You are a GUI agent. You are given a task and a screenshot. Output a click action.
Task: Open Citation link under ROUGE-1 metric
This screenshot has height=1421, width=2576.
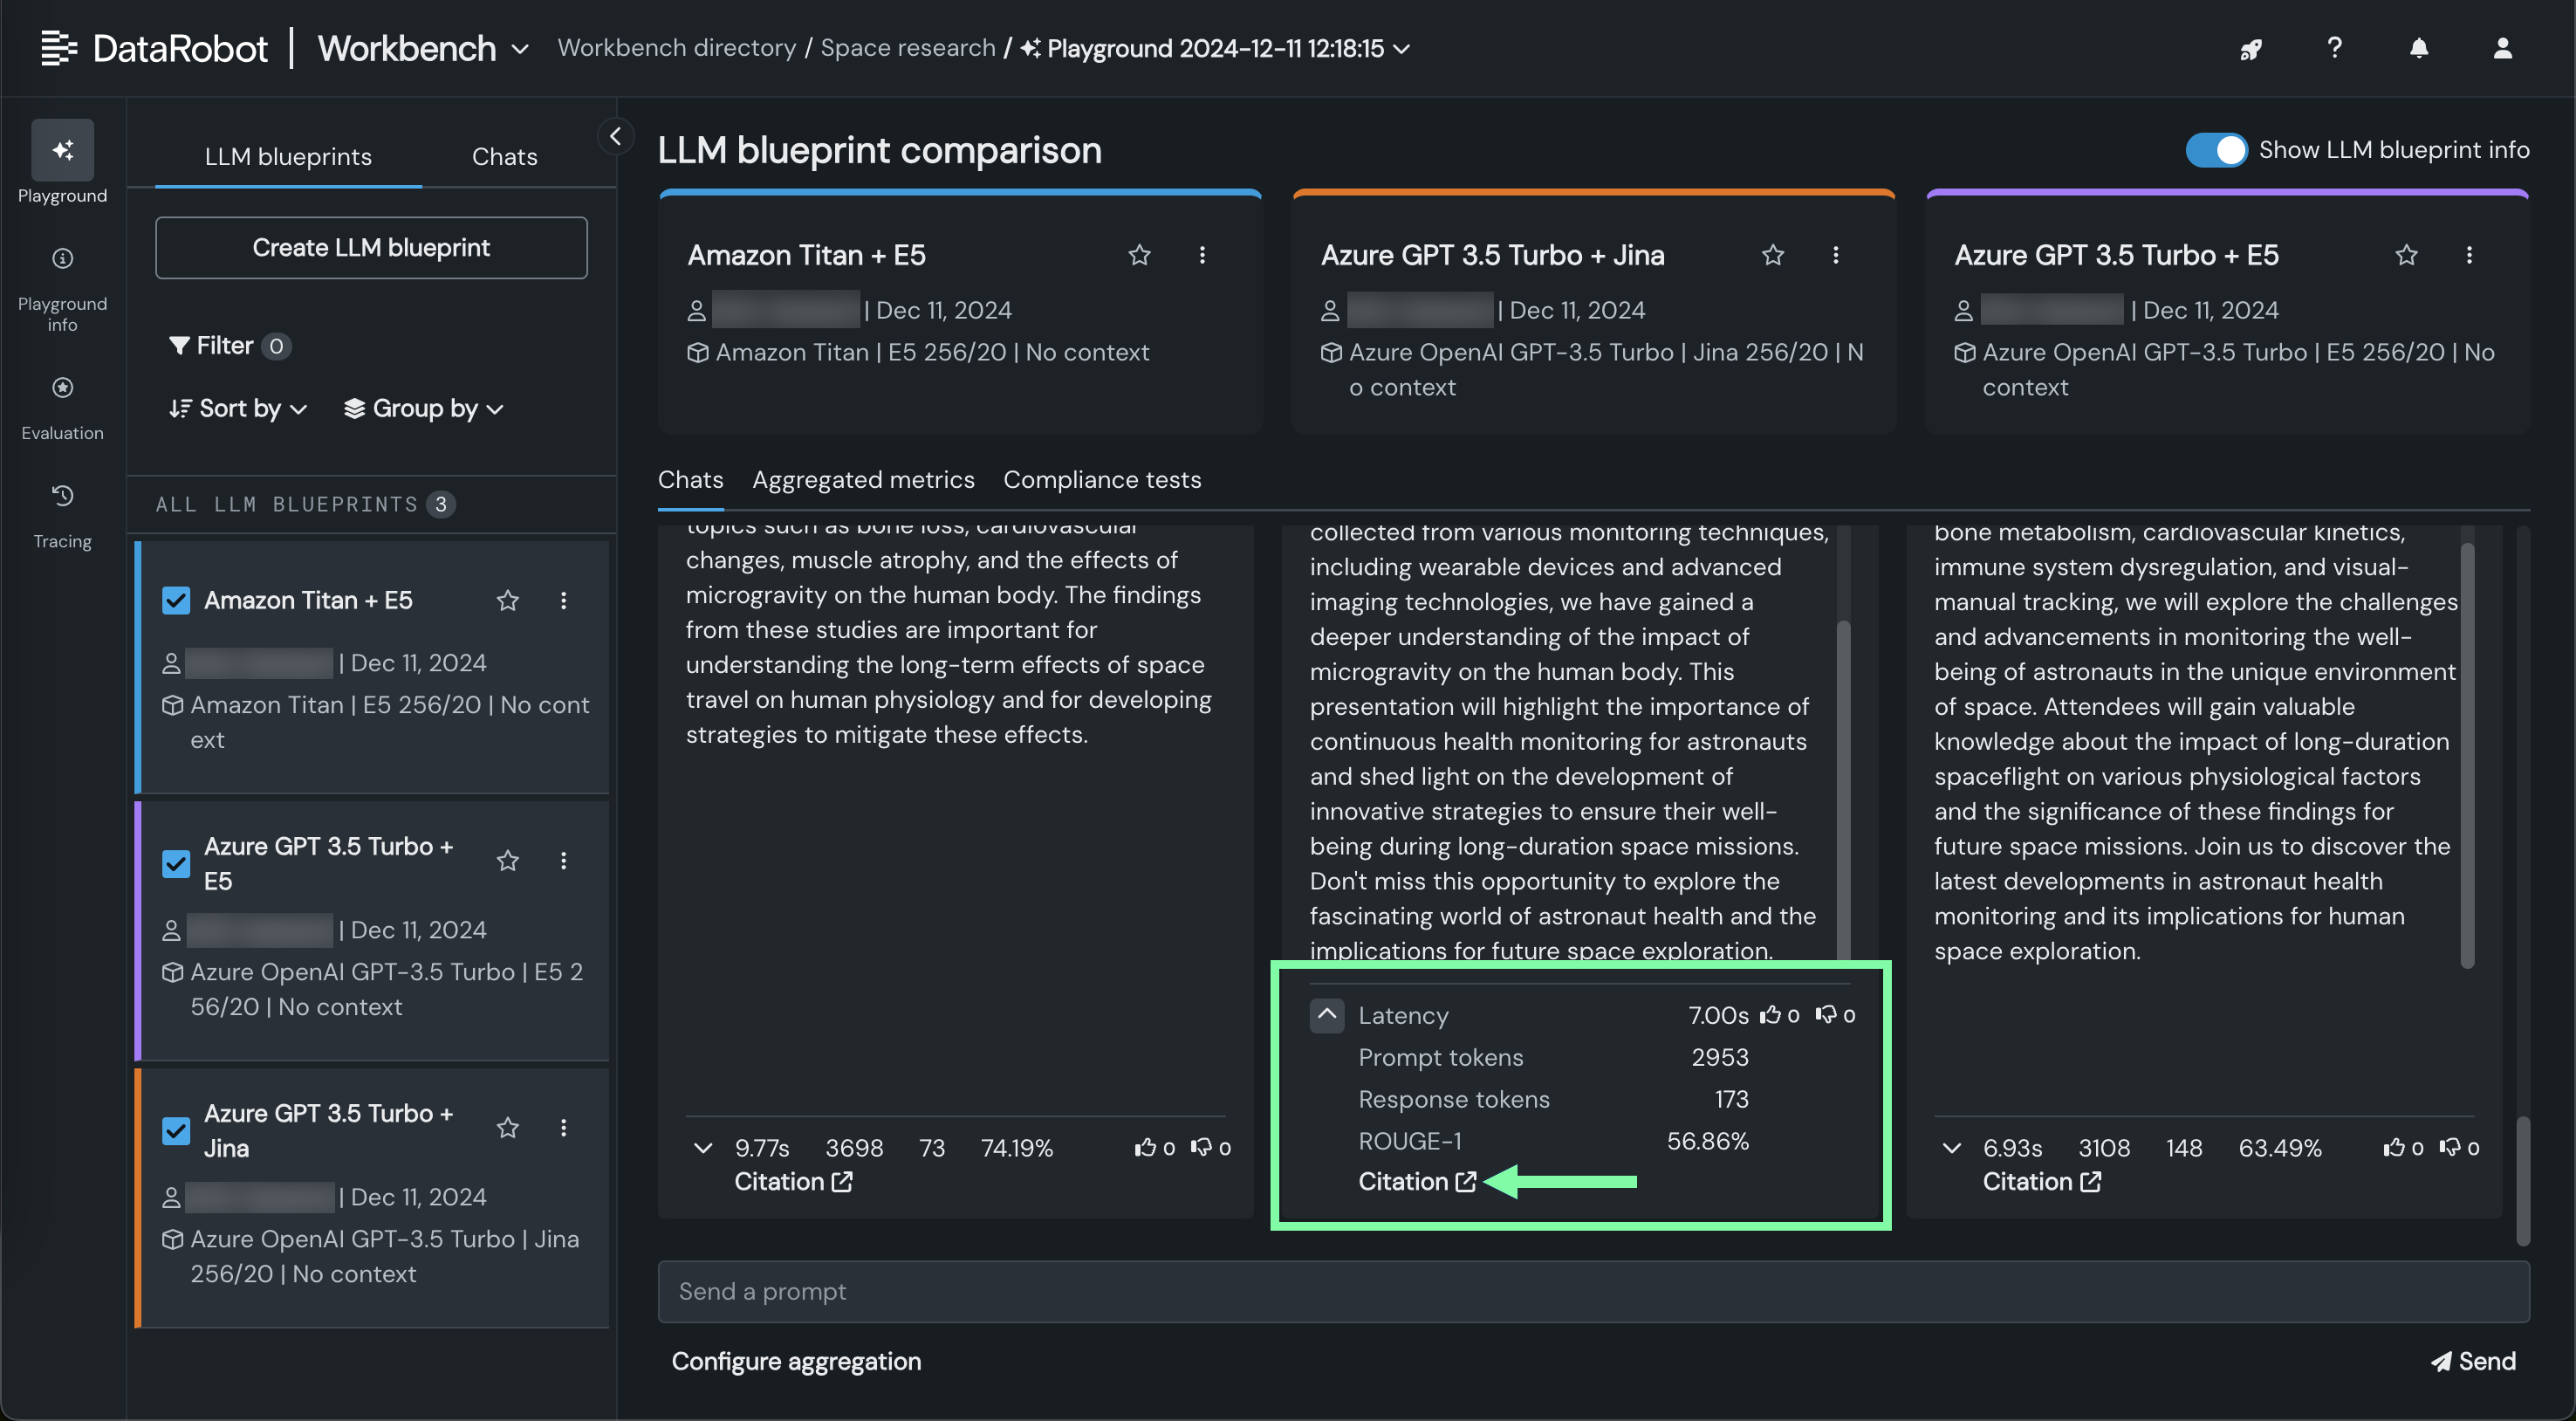coord(1415,1182)
